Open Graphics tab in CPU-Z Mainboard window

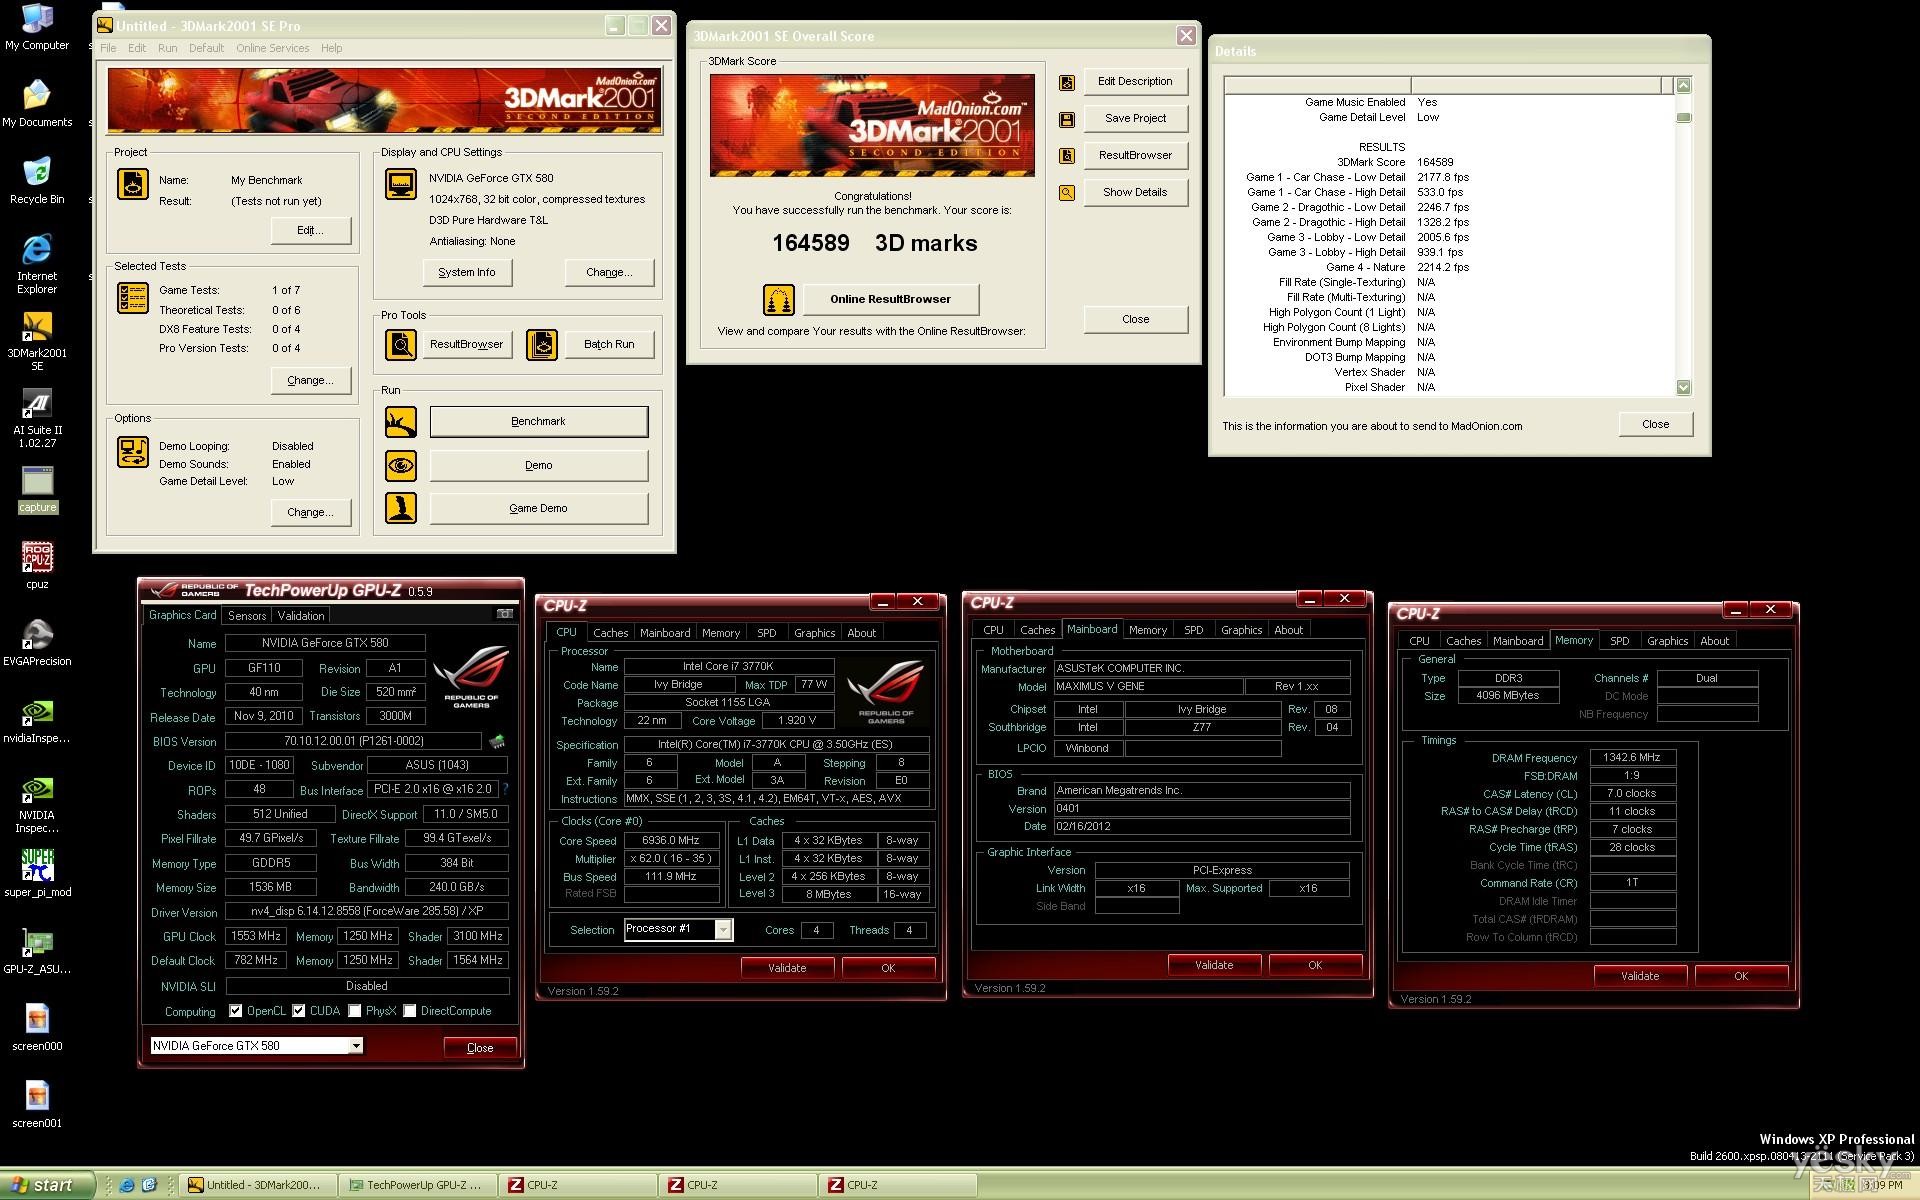tap(1241, 630)
